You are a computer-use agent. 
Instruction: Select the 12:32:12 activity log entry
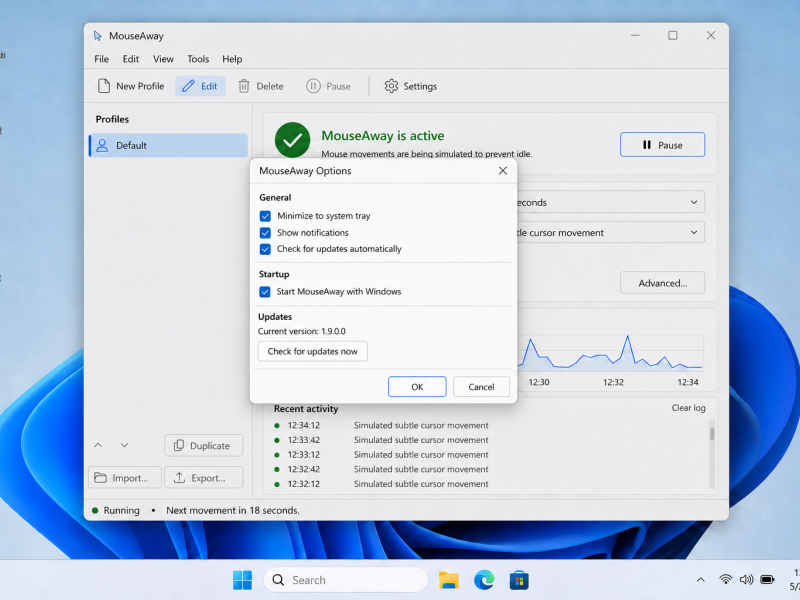[382, 484]
